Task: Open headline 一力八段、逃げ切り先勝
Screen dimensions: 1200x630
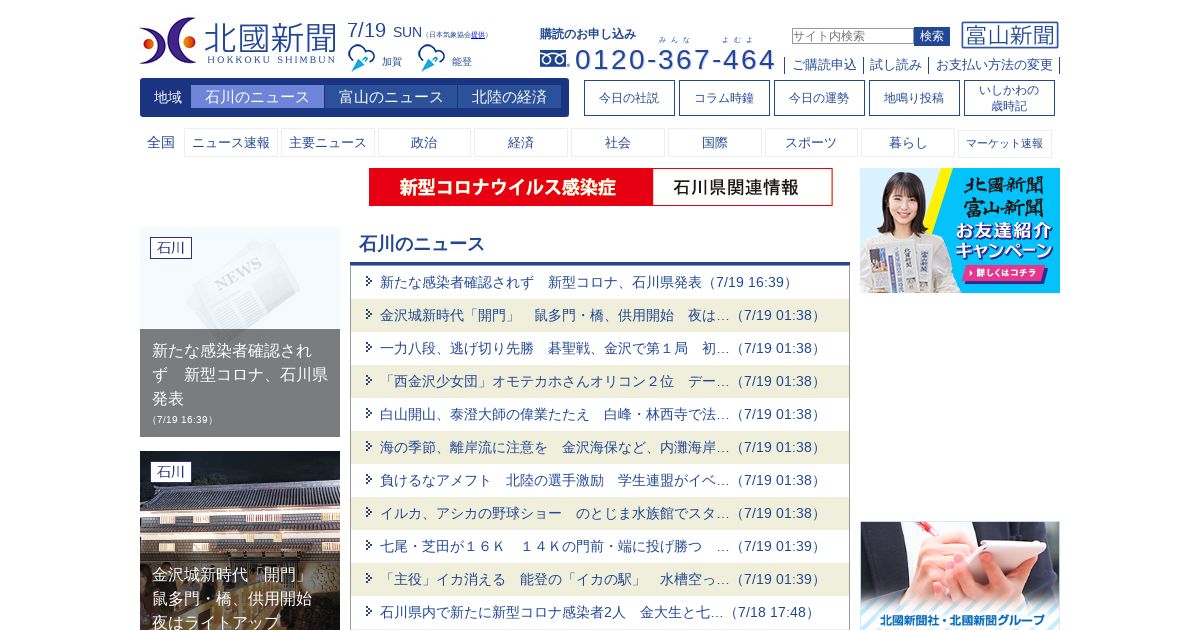Action: [x=602, y=348]
